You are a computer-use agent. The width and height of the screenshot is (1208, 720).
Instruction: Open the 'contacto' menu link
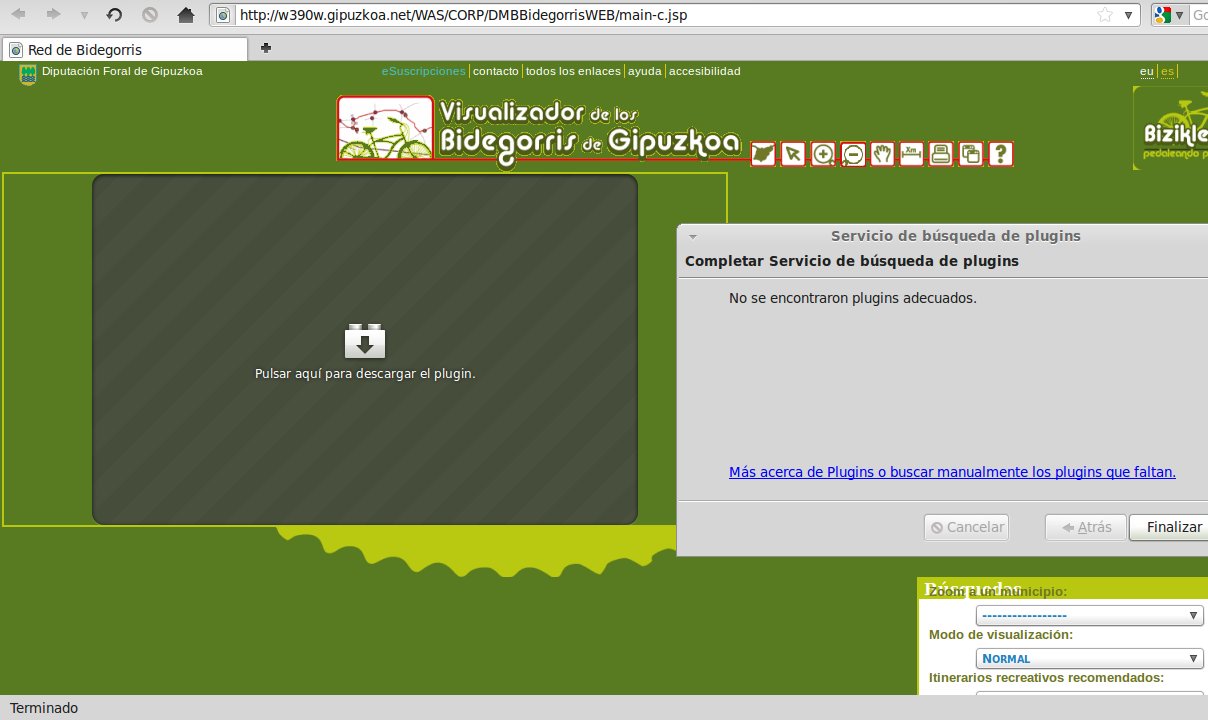click(495, 71)
